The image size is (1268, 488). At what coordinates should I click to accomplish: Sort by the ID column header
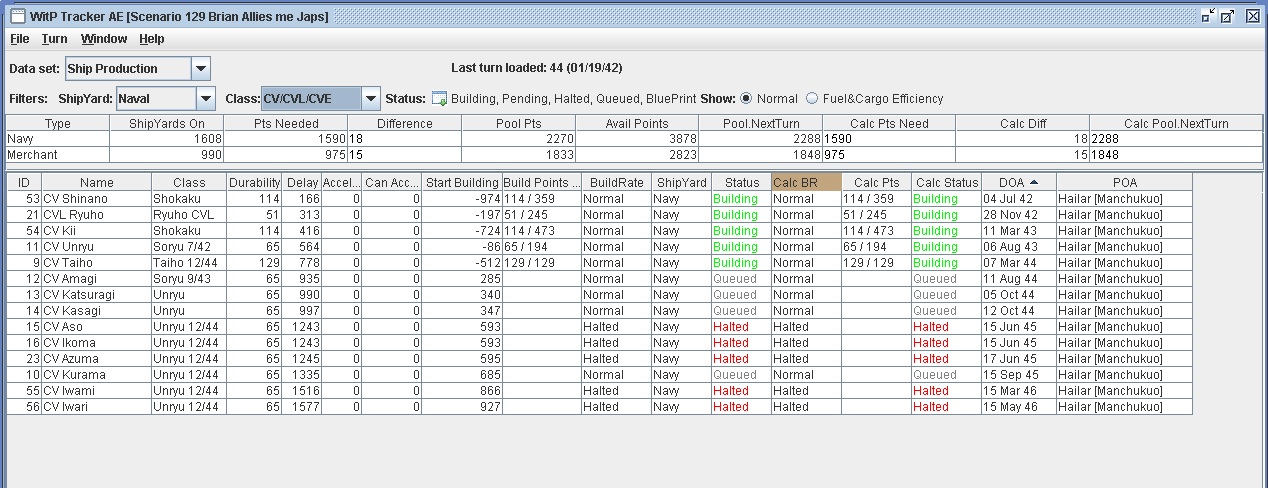pos(24,182)
